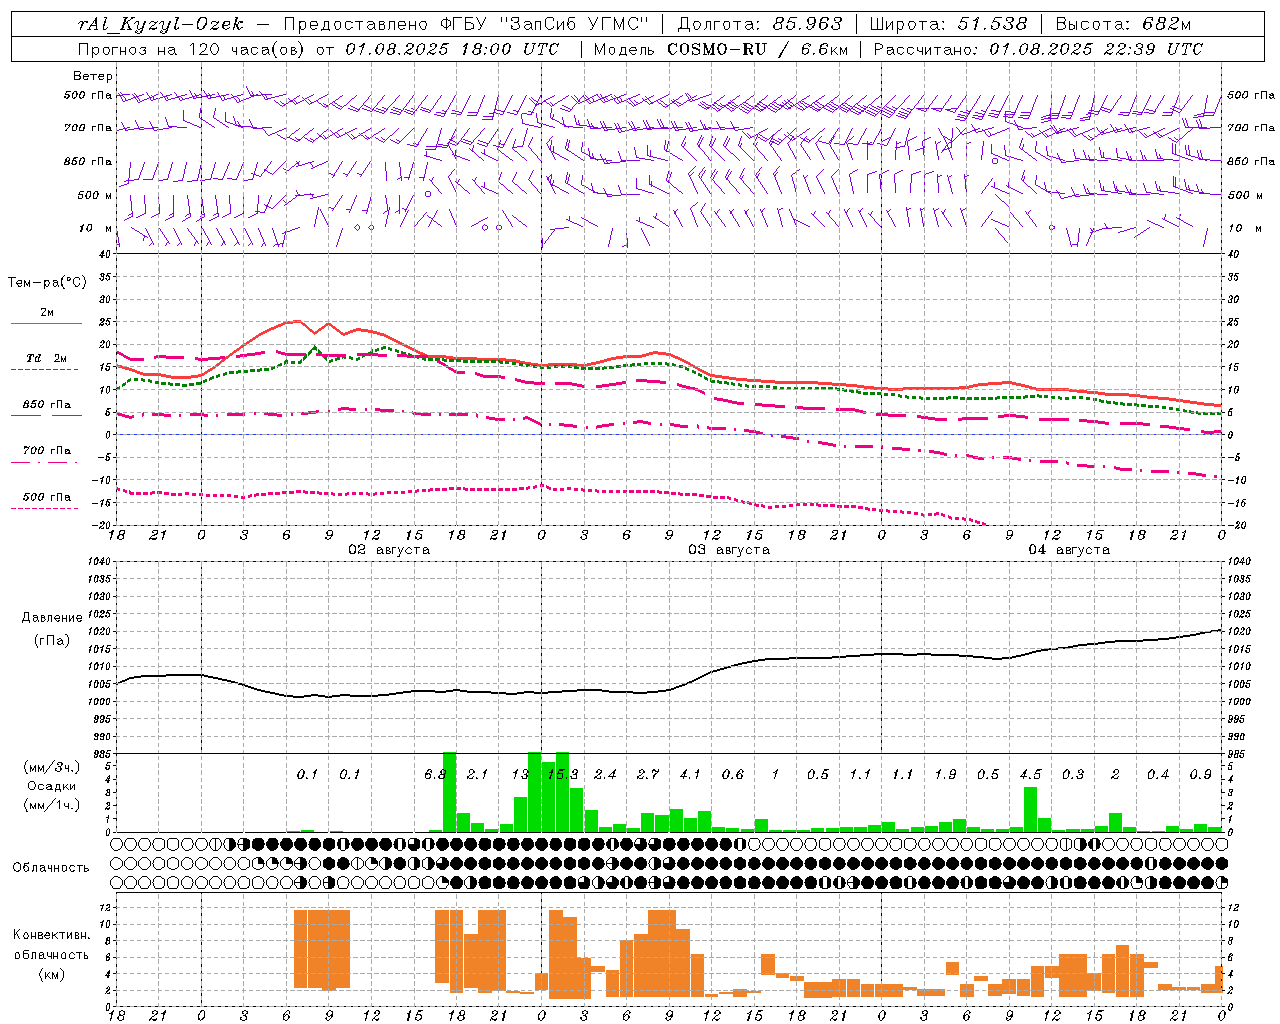Click the 1.9 precipitation total
The width and height of the screenshot is (1280, 1024).
945,775
